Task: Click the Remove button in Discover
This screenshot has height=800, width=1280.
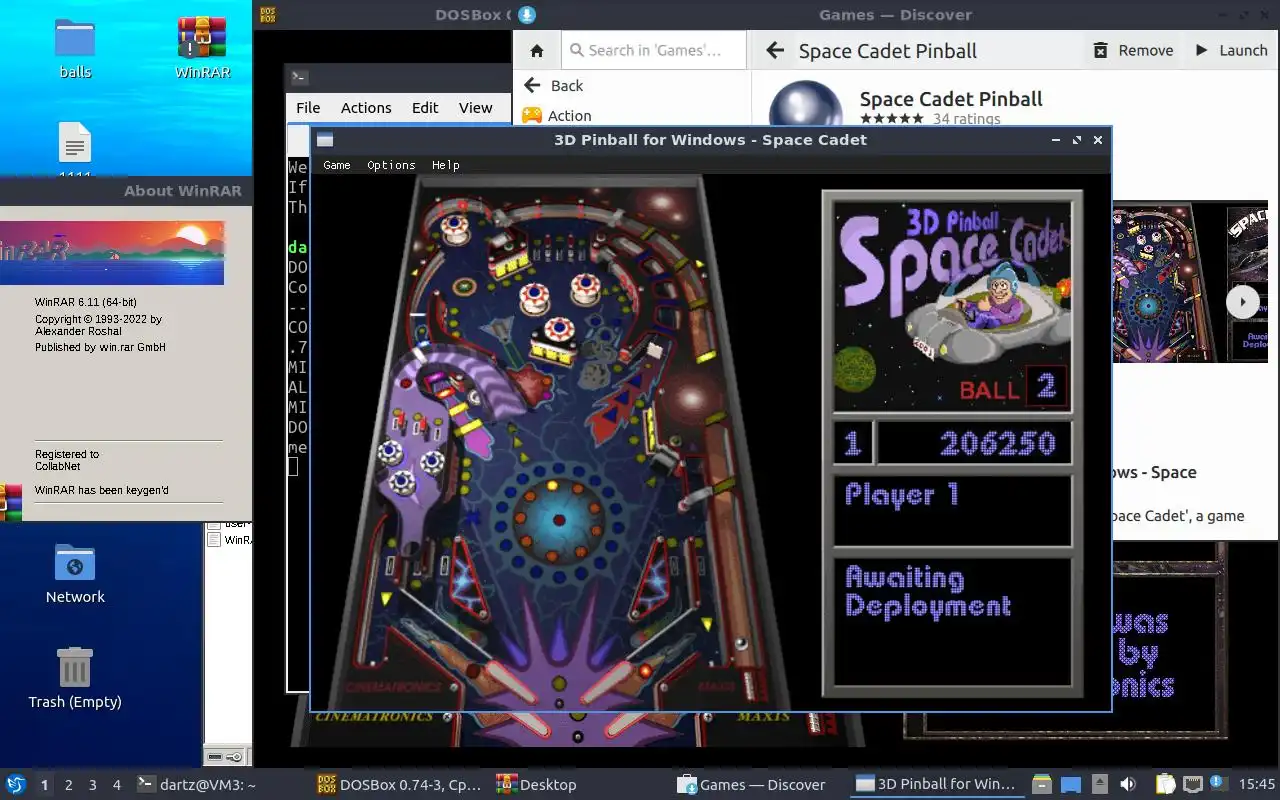Action: (x=1133, y=51)
